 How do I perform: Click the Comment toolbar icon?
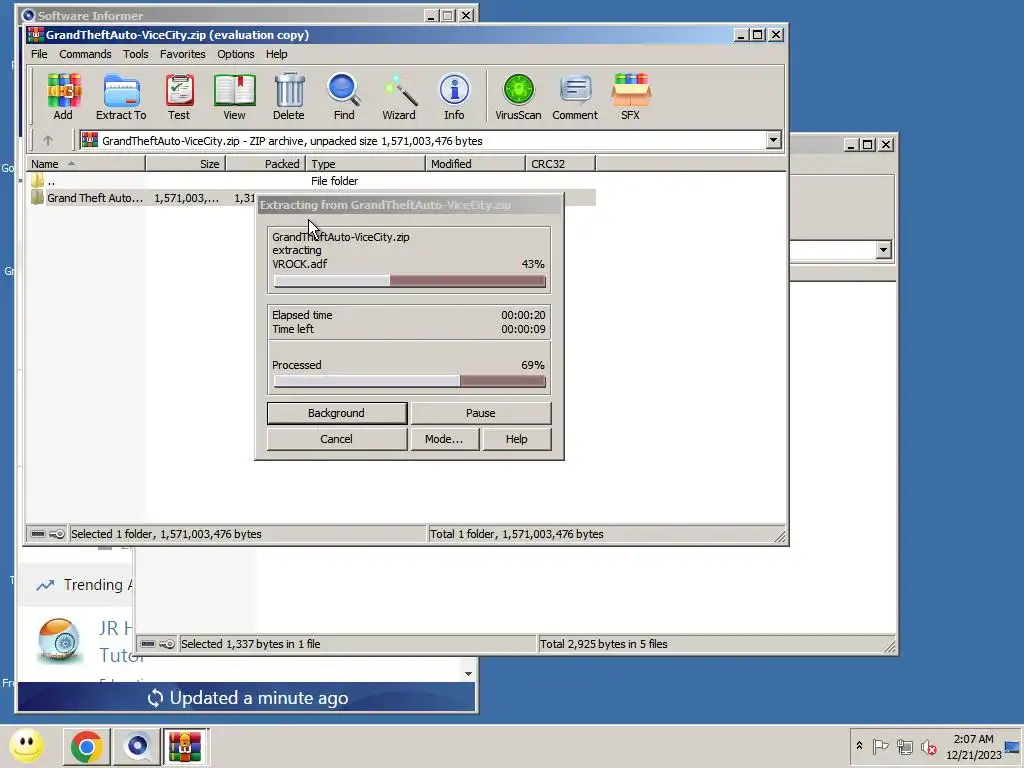click(x=575, y=96)
